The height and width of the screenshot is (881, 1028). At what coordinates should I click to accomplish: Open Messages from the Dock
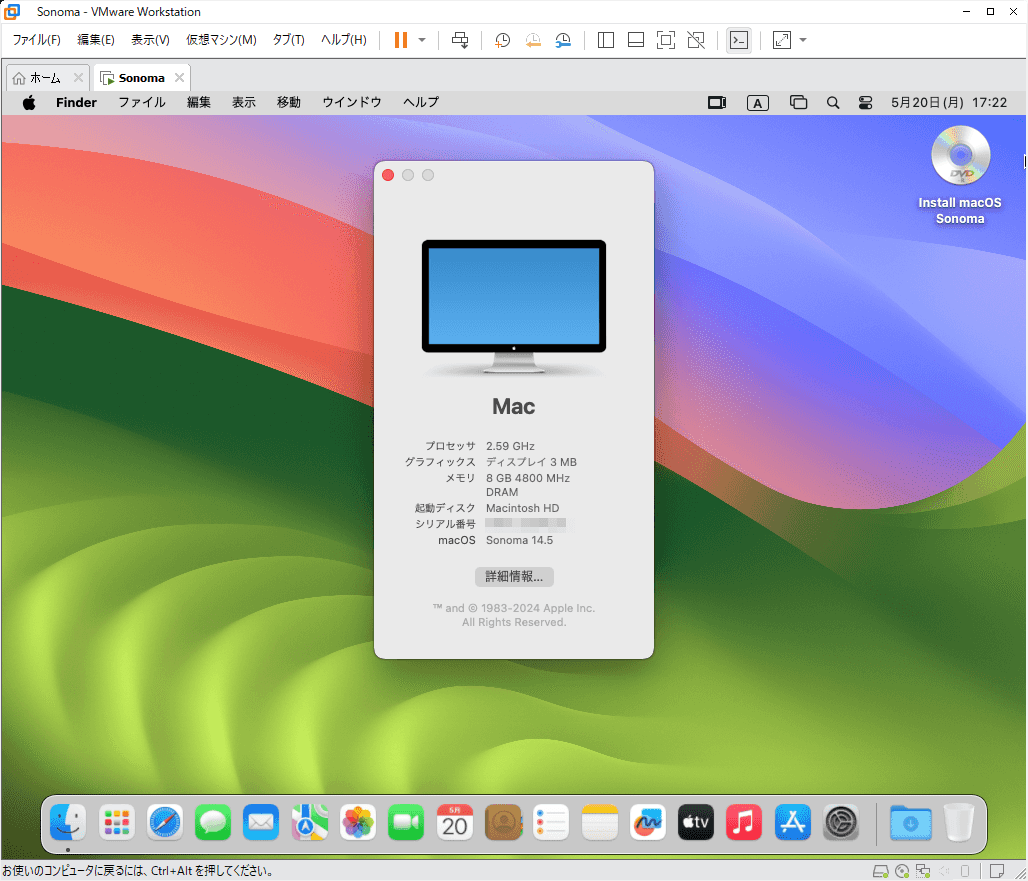[x=213, y=822]
